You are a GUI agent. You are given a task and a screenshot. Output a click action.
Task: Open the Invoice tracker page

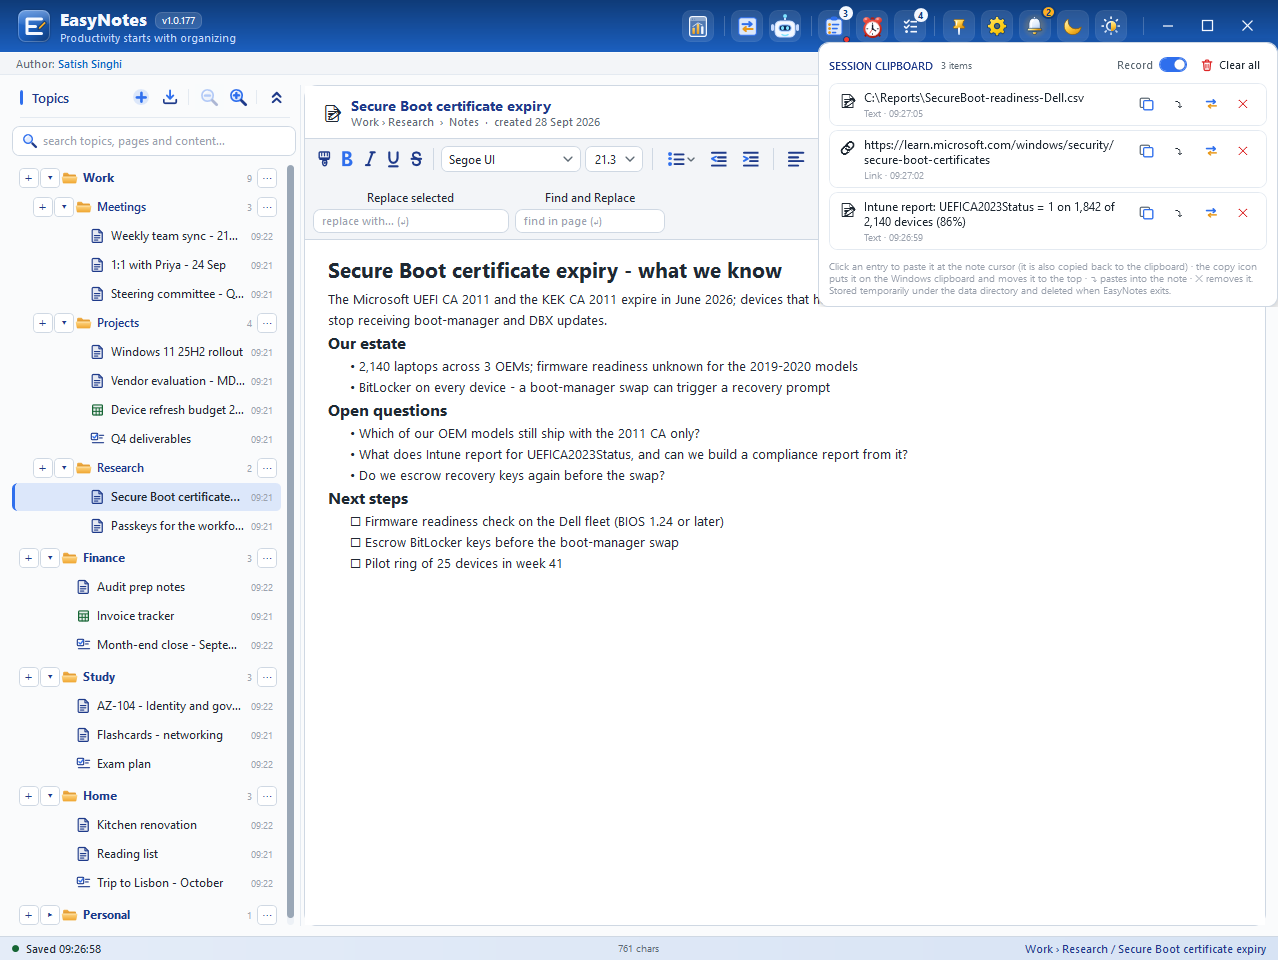pyautogui.click(x=135, y=616)
